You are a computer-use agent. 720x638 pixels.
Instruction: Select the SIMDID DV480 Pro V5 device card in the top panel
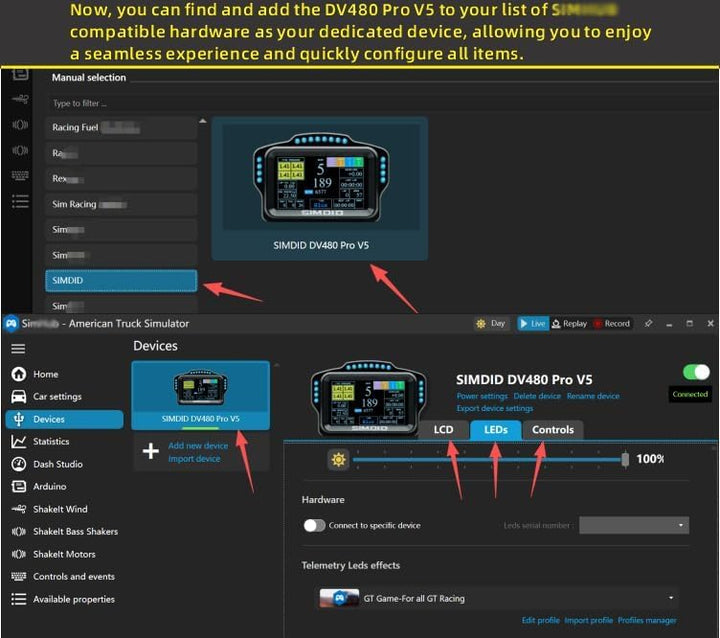tap(320, 188)
